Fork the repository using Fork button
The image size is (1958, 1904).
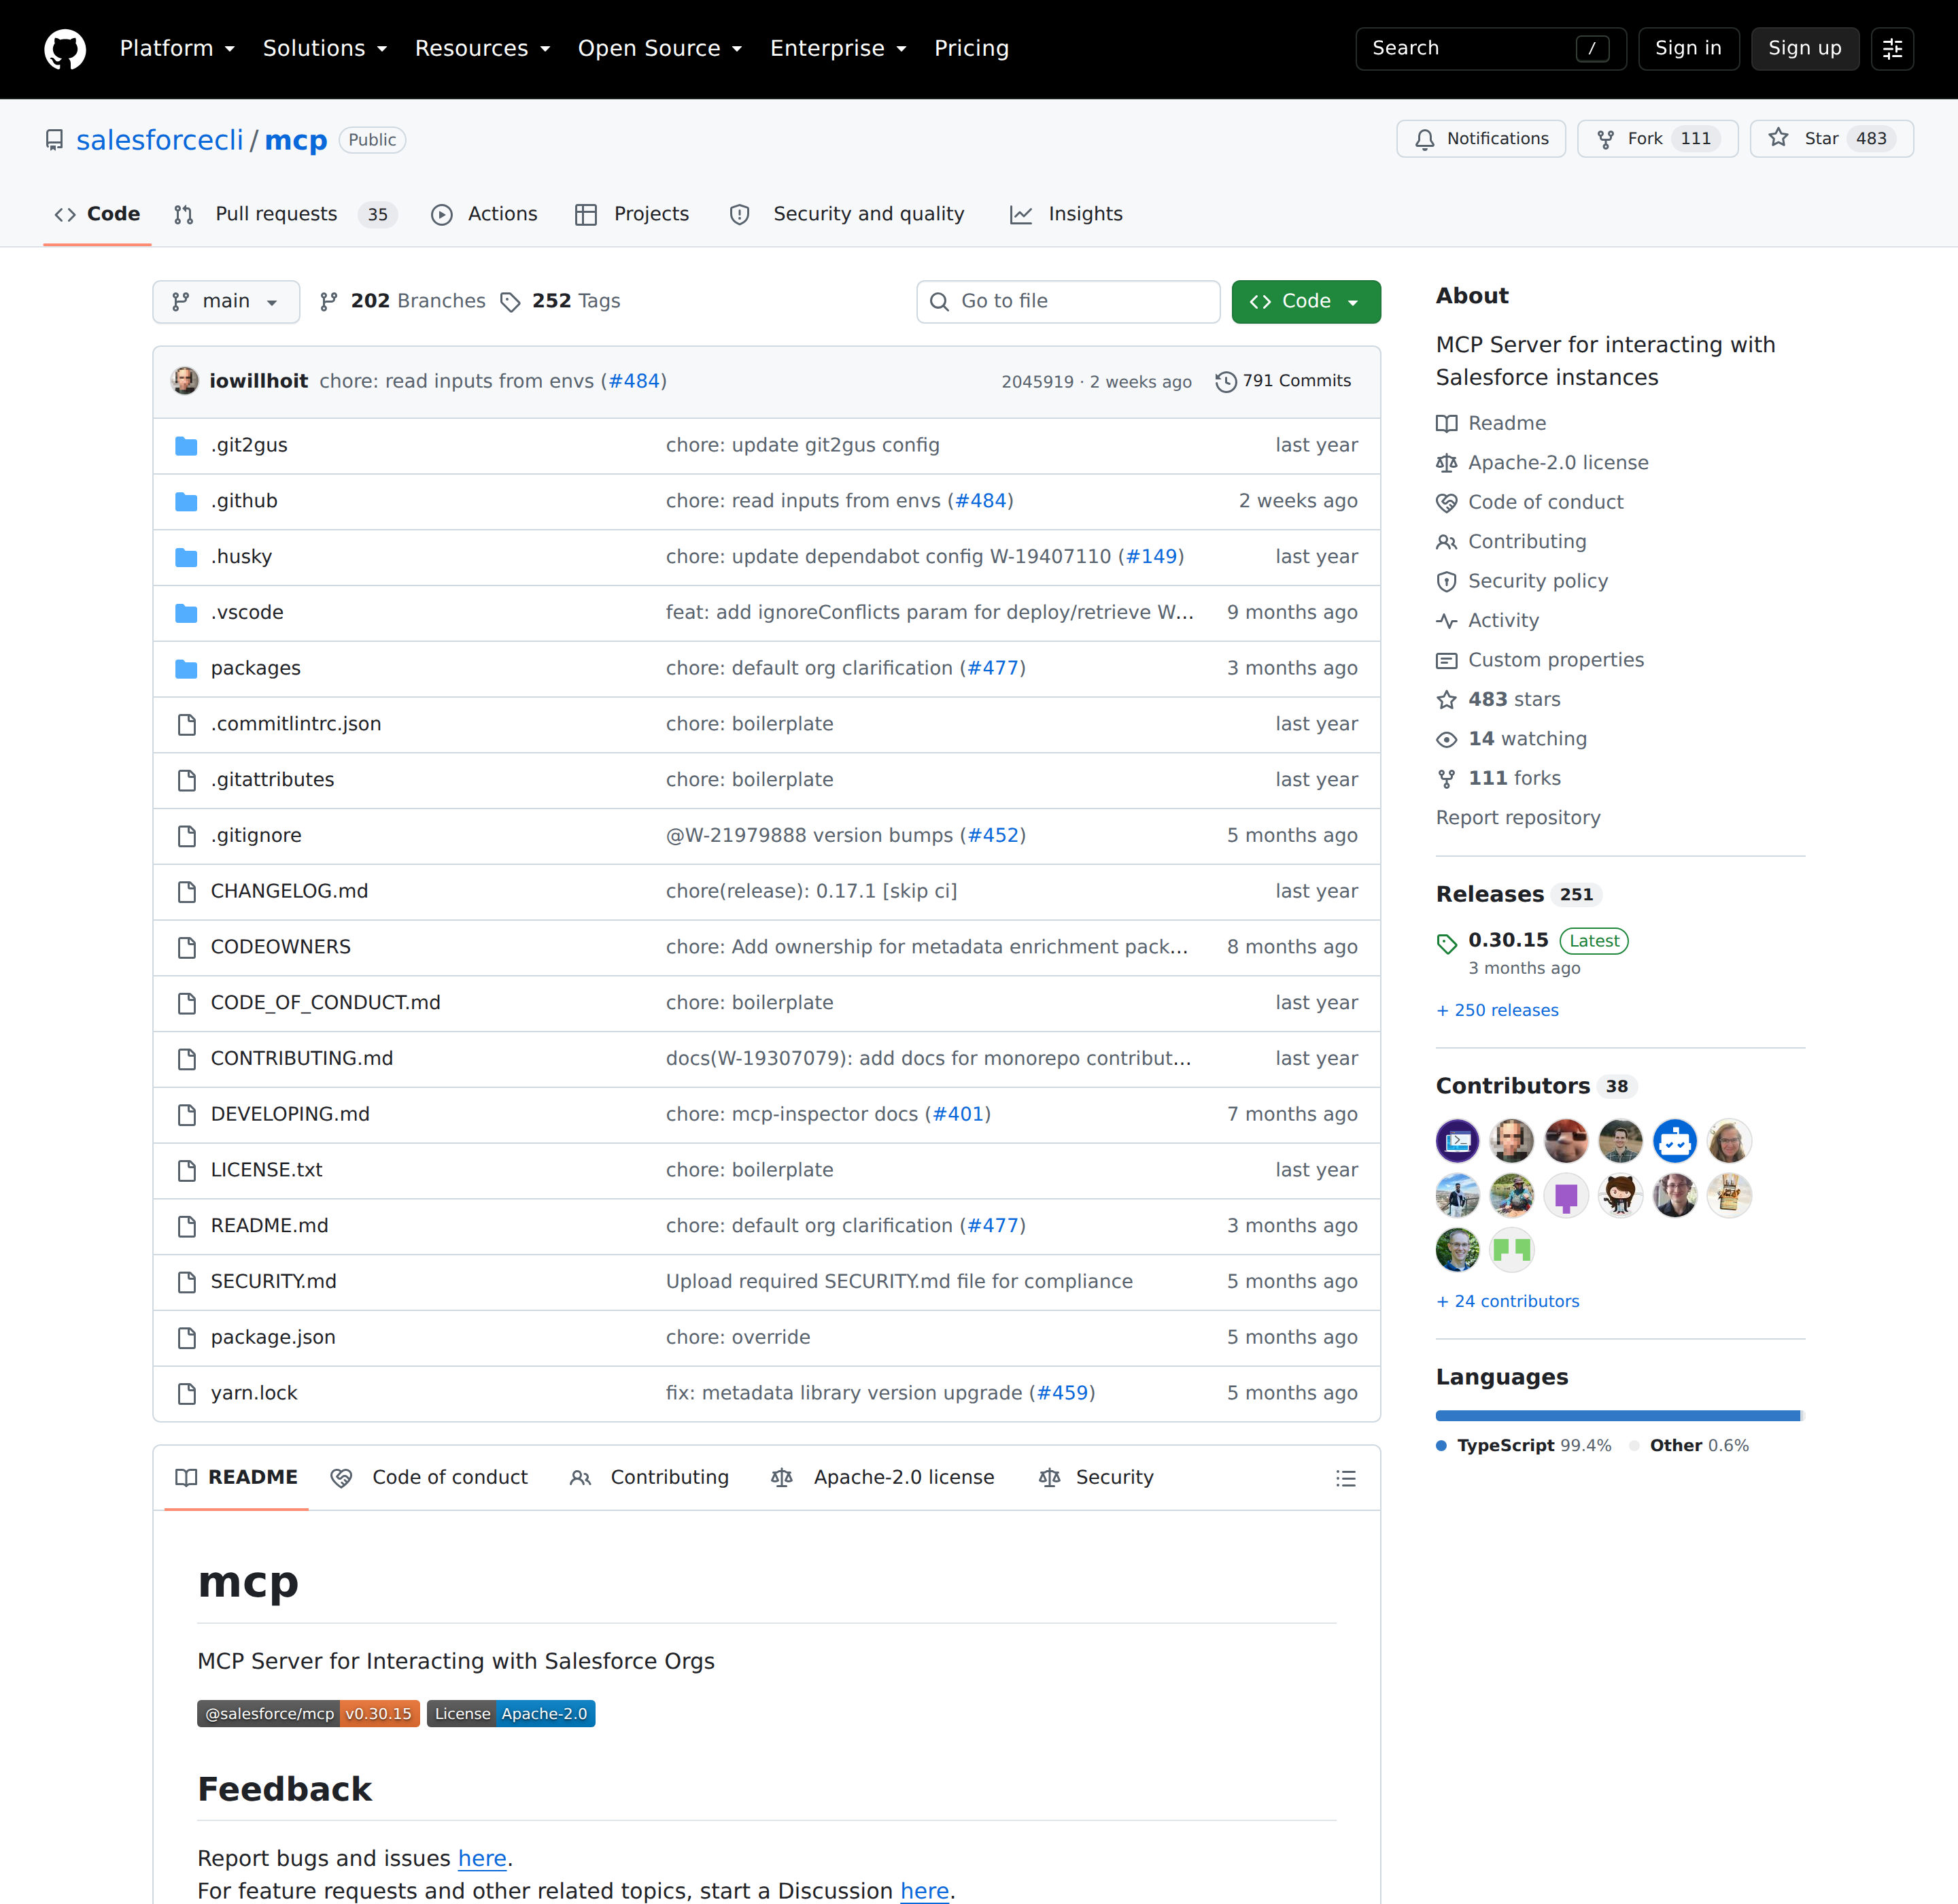1657,139
